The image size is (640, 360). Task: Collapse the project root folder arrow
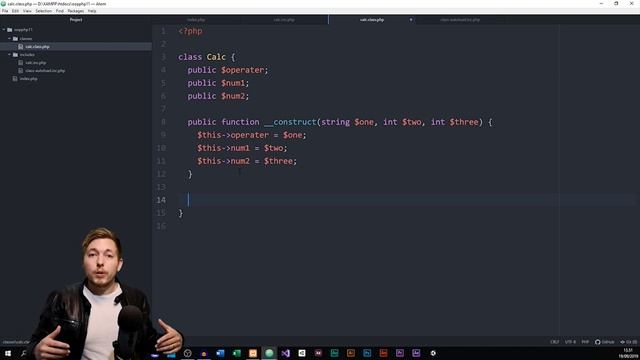pyautogui.click(x=4, y=30)
